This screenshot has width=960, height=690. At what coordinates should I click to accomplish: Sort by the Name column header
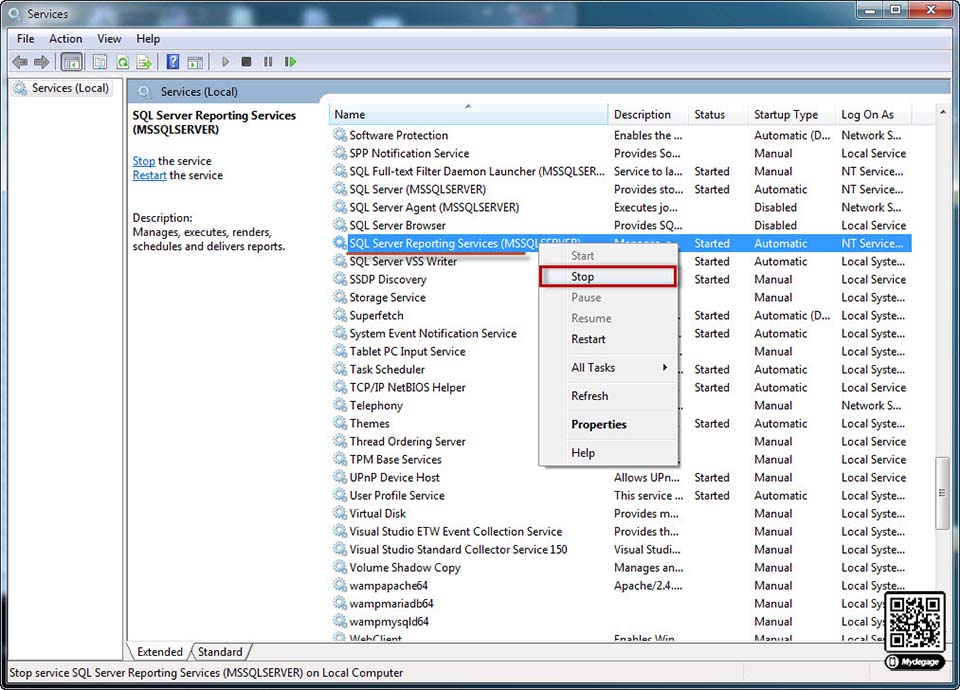click(x=468, y=114)
